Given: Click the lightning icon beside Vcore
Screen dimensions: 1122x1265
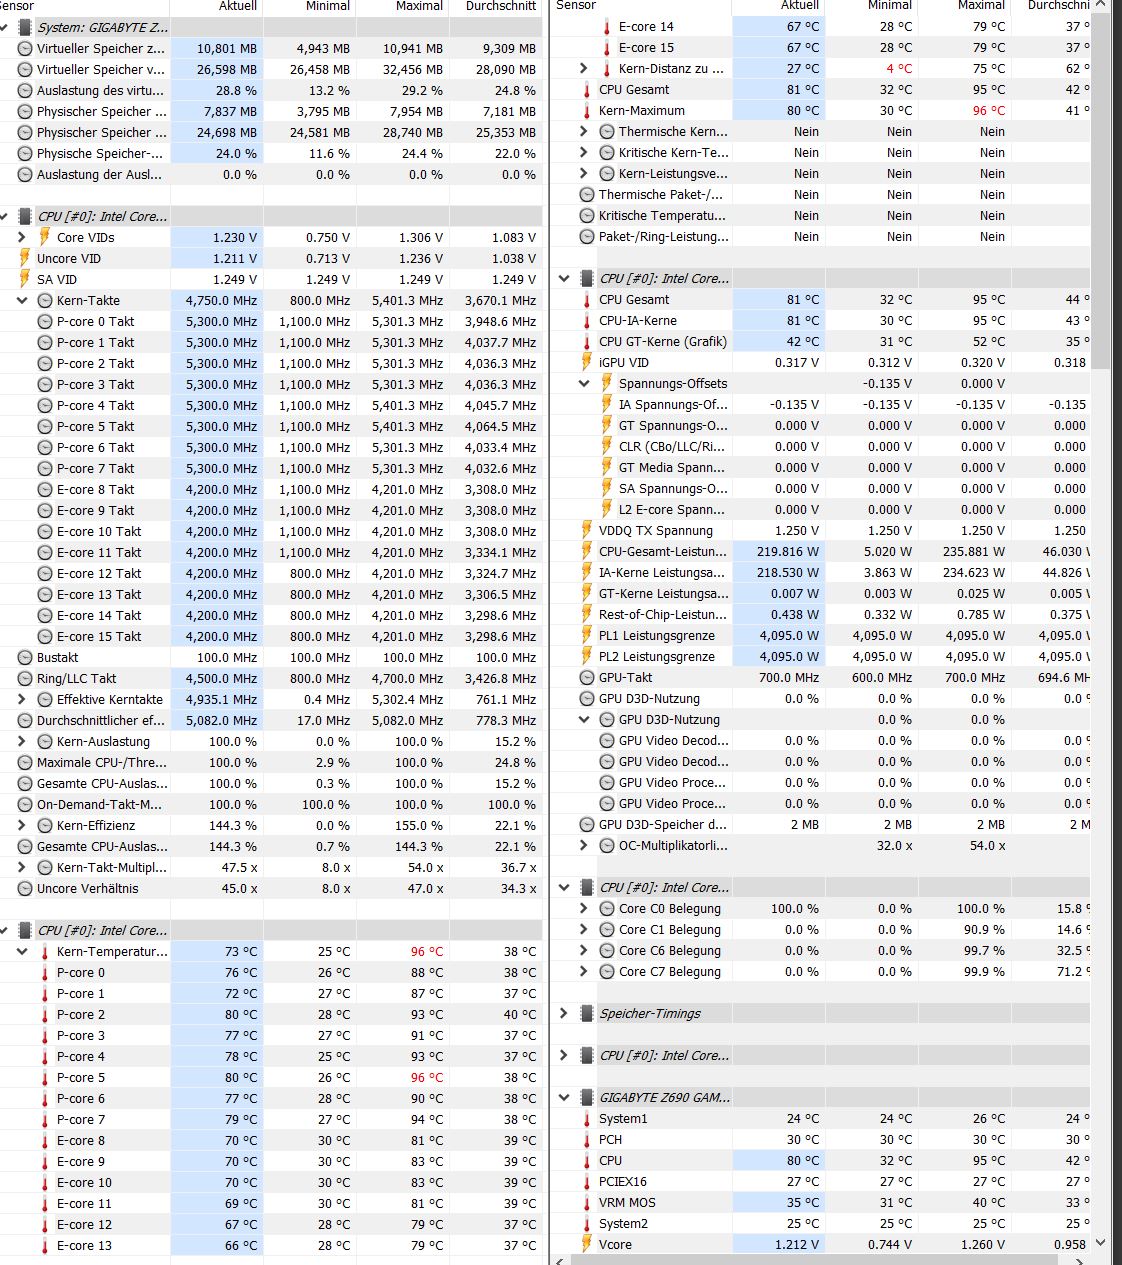Looking at the screenshot, I should click(586, 1244).
